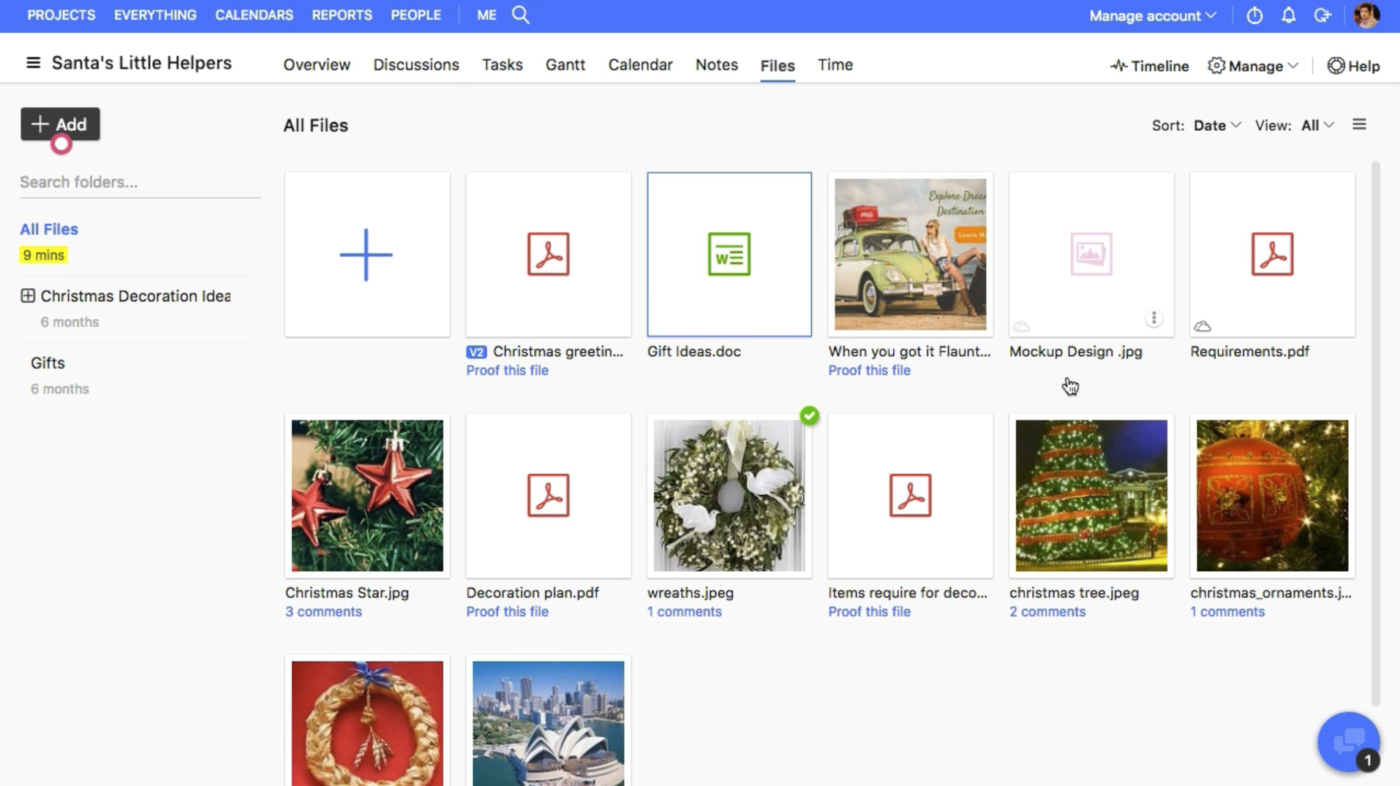Select All Files in sidebar
The image size is (1400, 786).
pyautogui.click(x=49, y=229)
